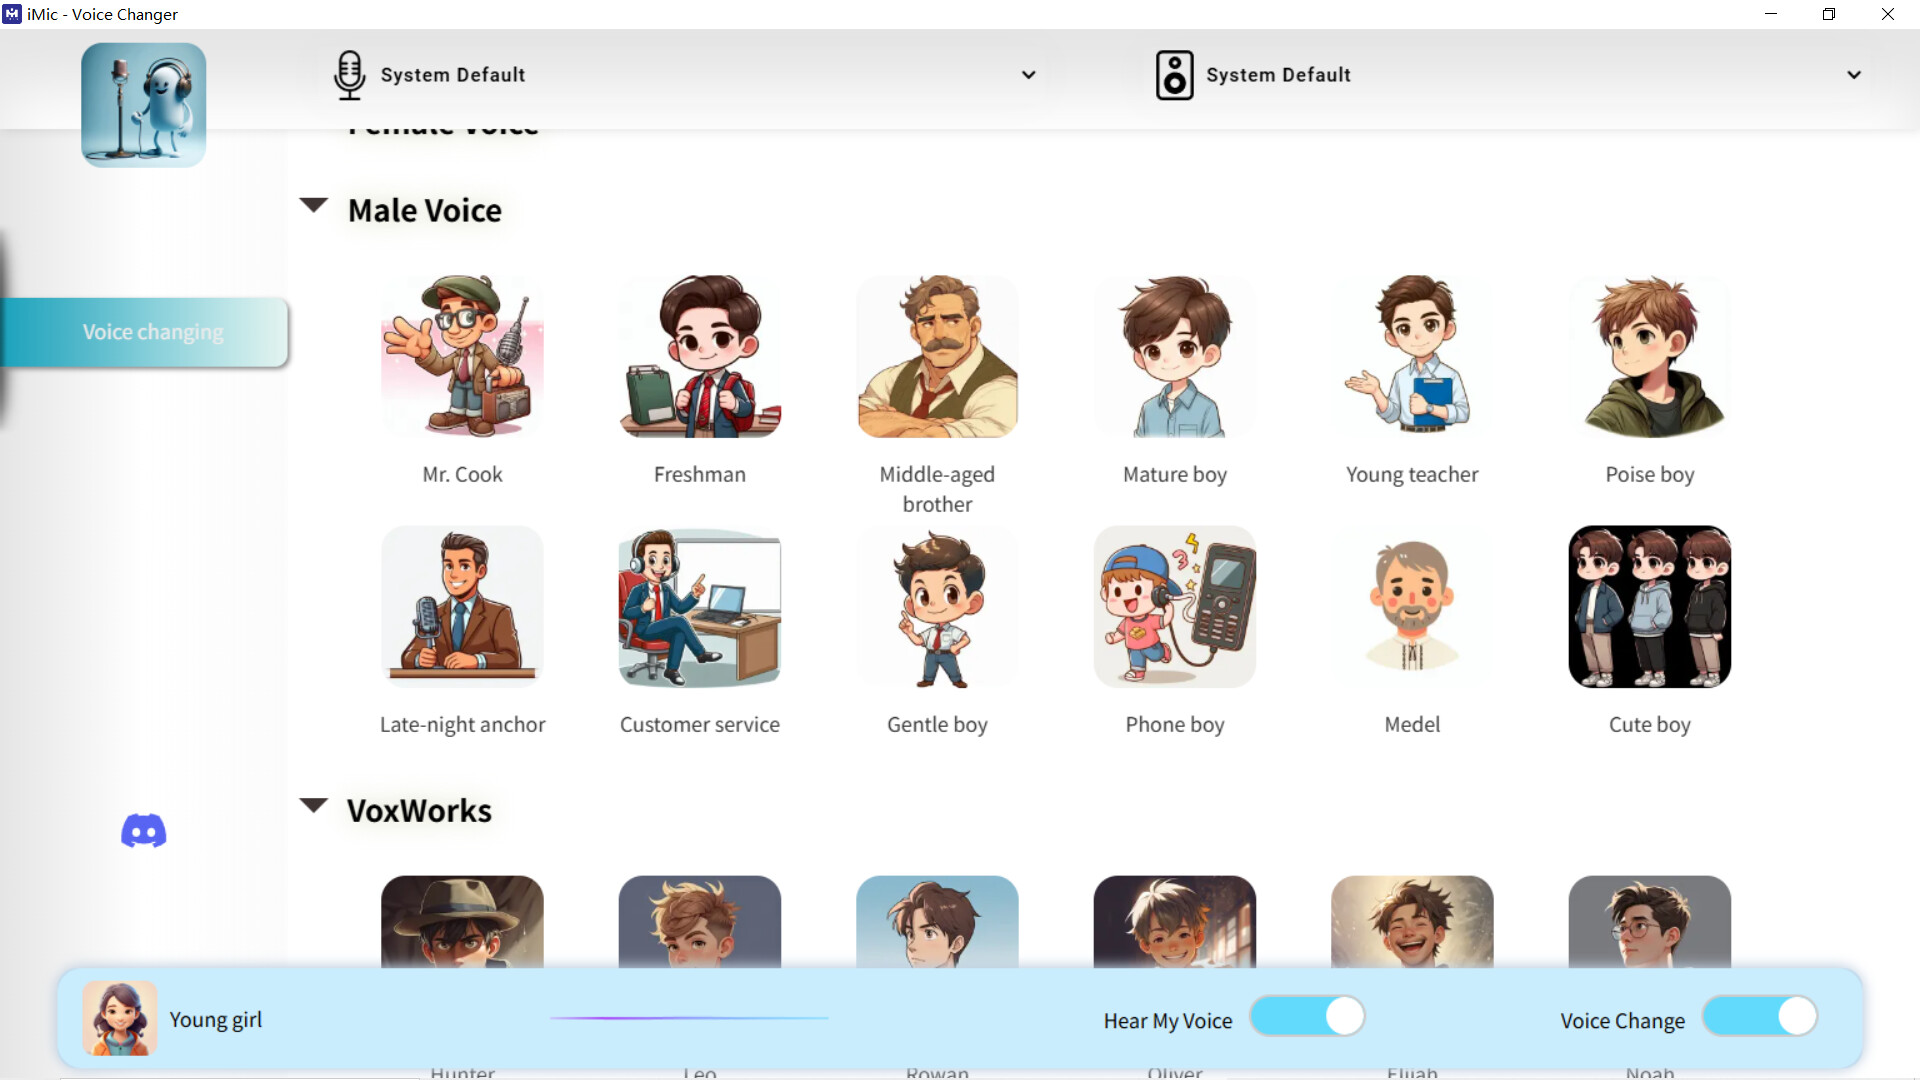Restore down the iMic window

(x=1829, y=14)
